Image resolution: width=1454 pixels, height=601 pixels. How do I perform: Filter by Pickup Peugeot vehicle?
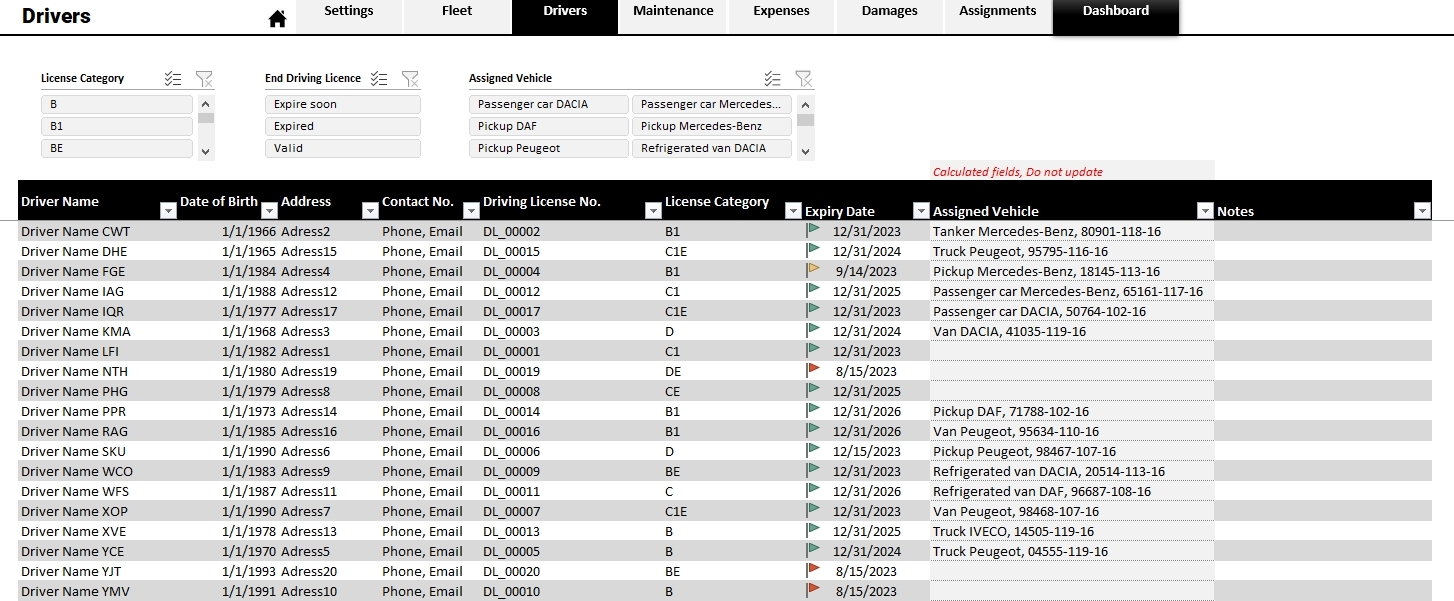click(x=549, y=148)
